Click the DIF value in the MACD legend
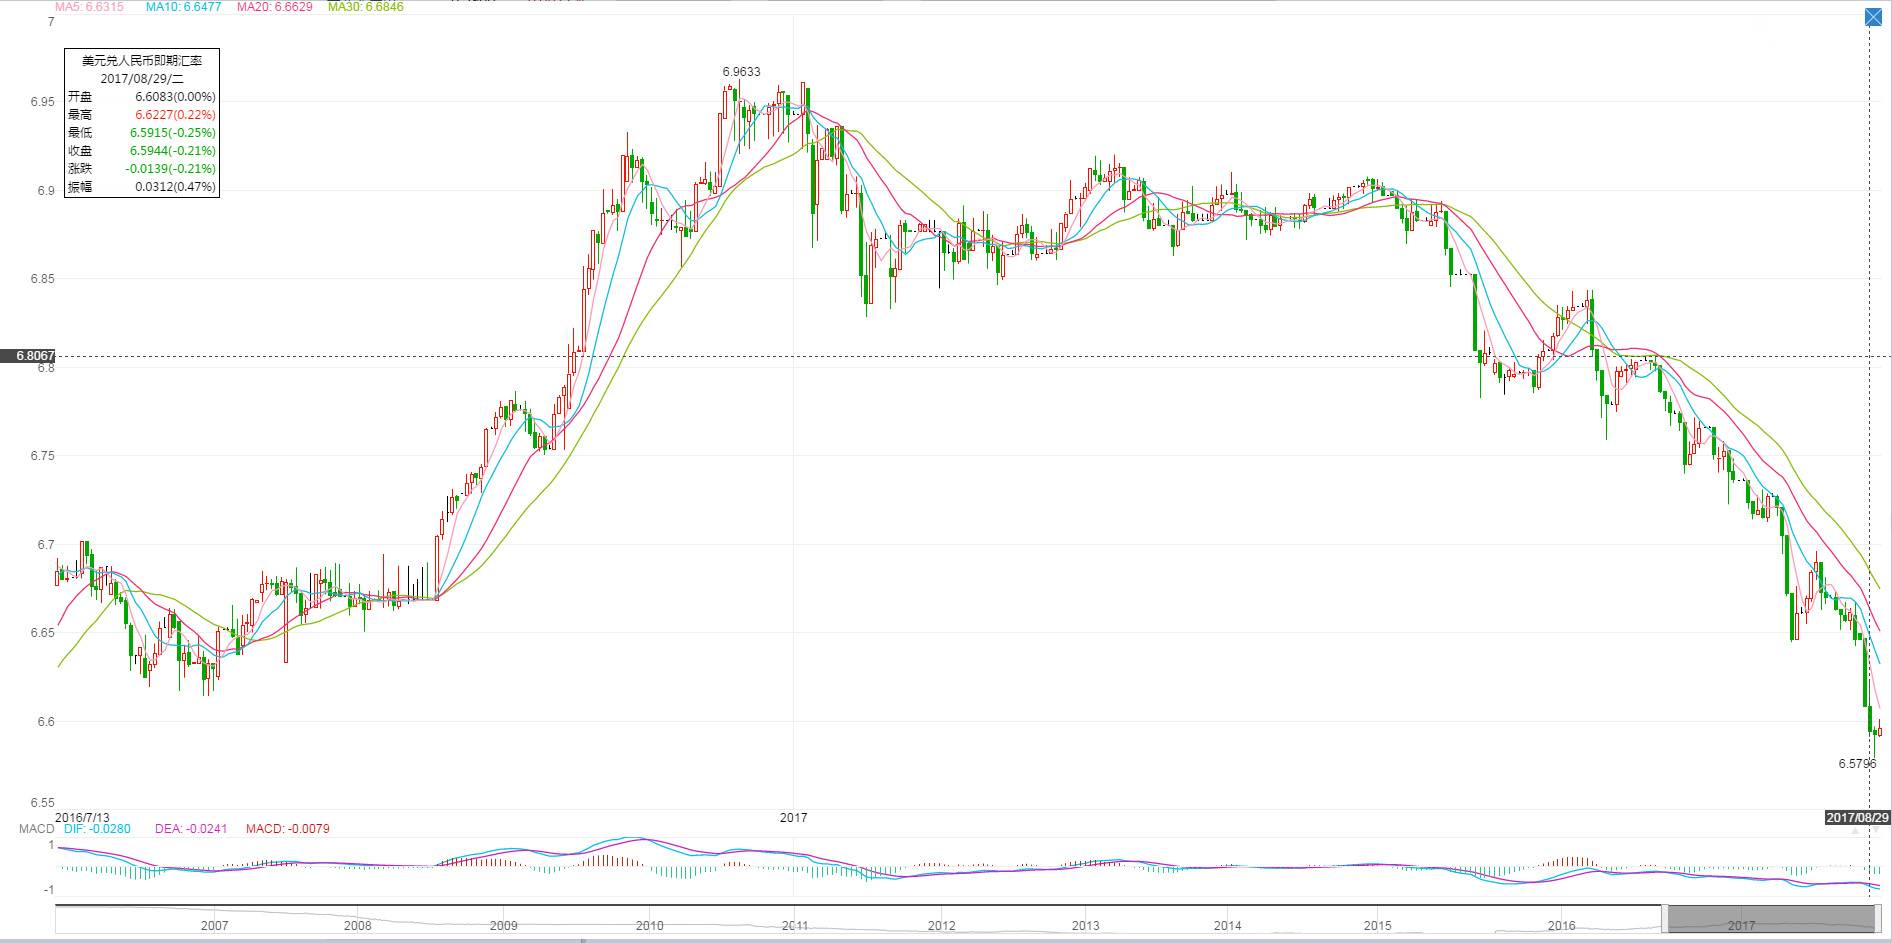The width and height of the screenshot is (1892, 943). point(97,829)
